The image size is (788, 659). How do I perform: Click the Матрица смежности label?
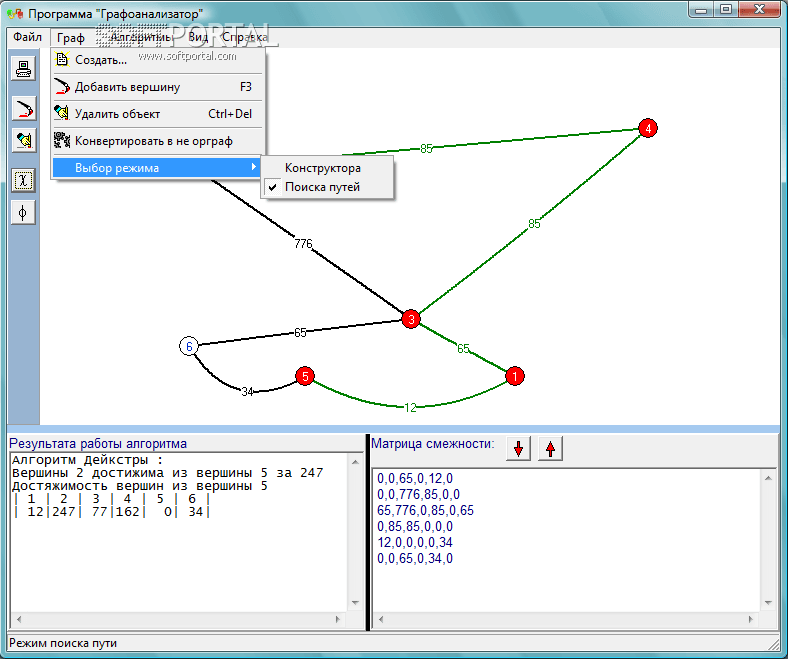tap(433, 444)
